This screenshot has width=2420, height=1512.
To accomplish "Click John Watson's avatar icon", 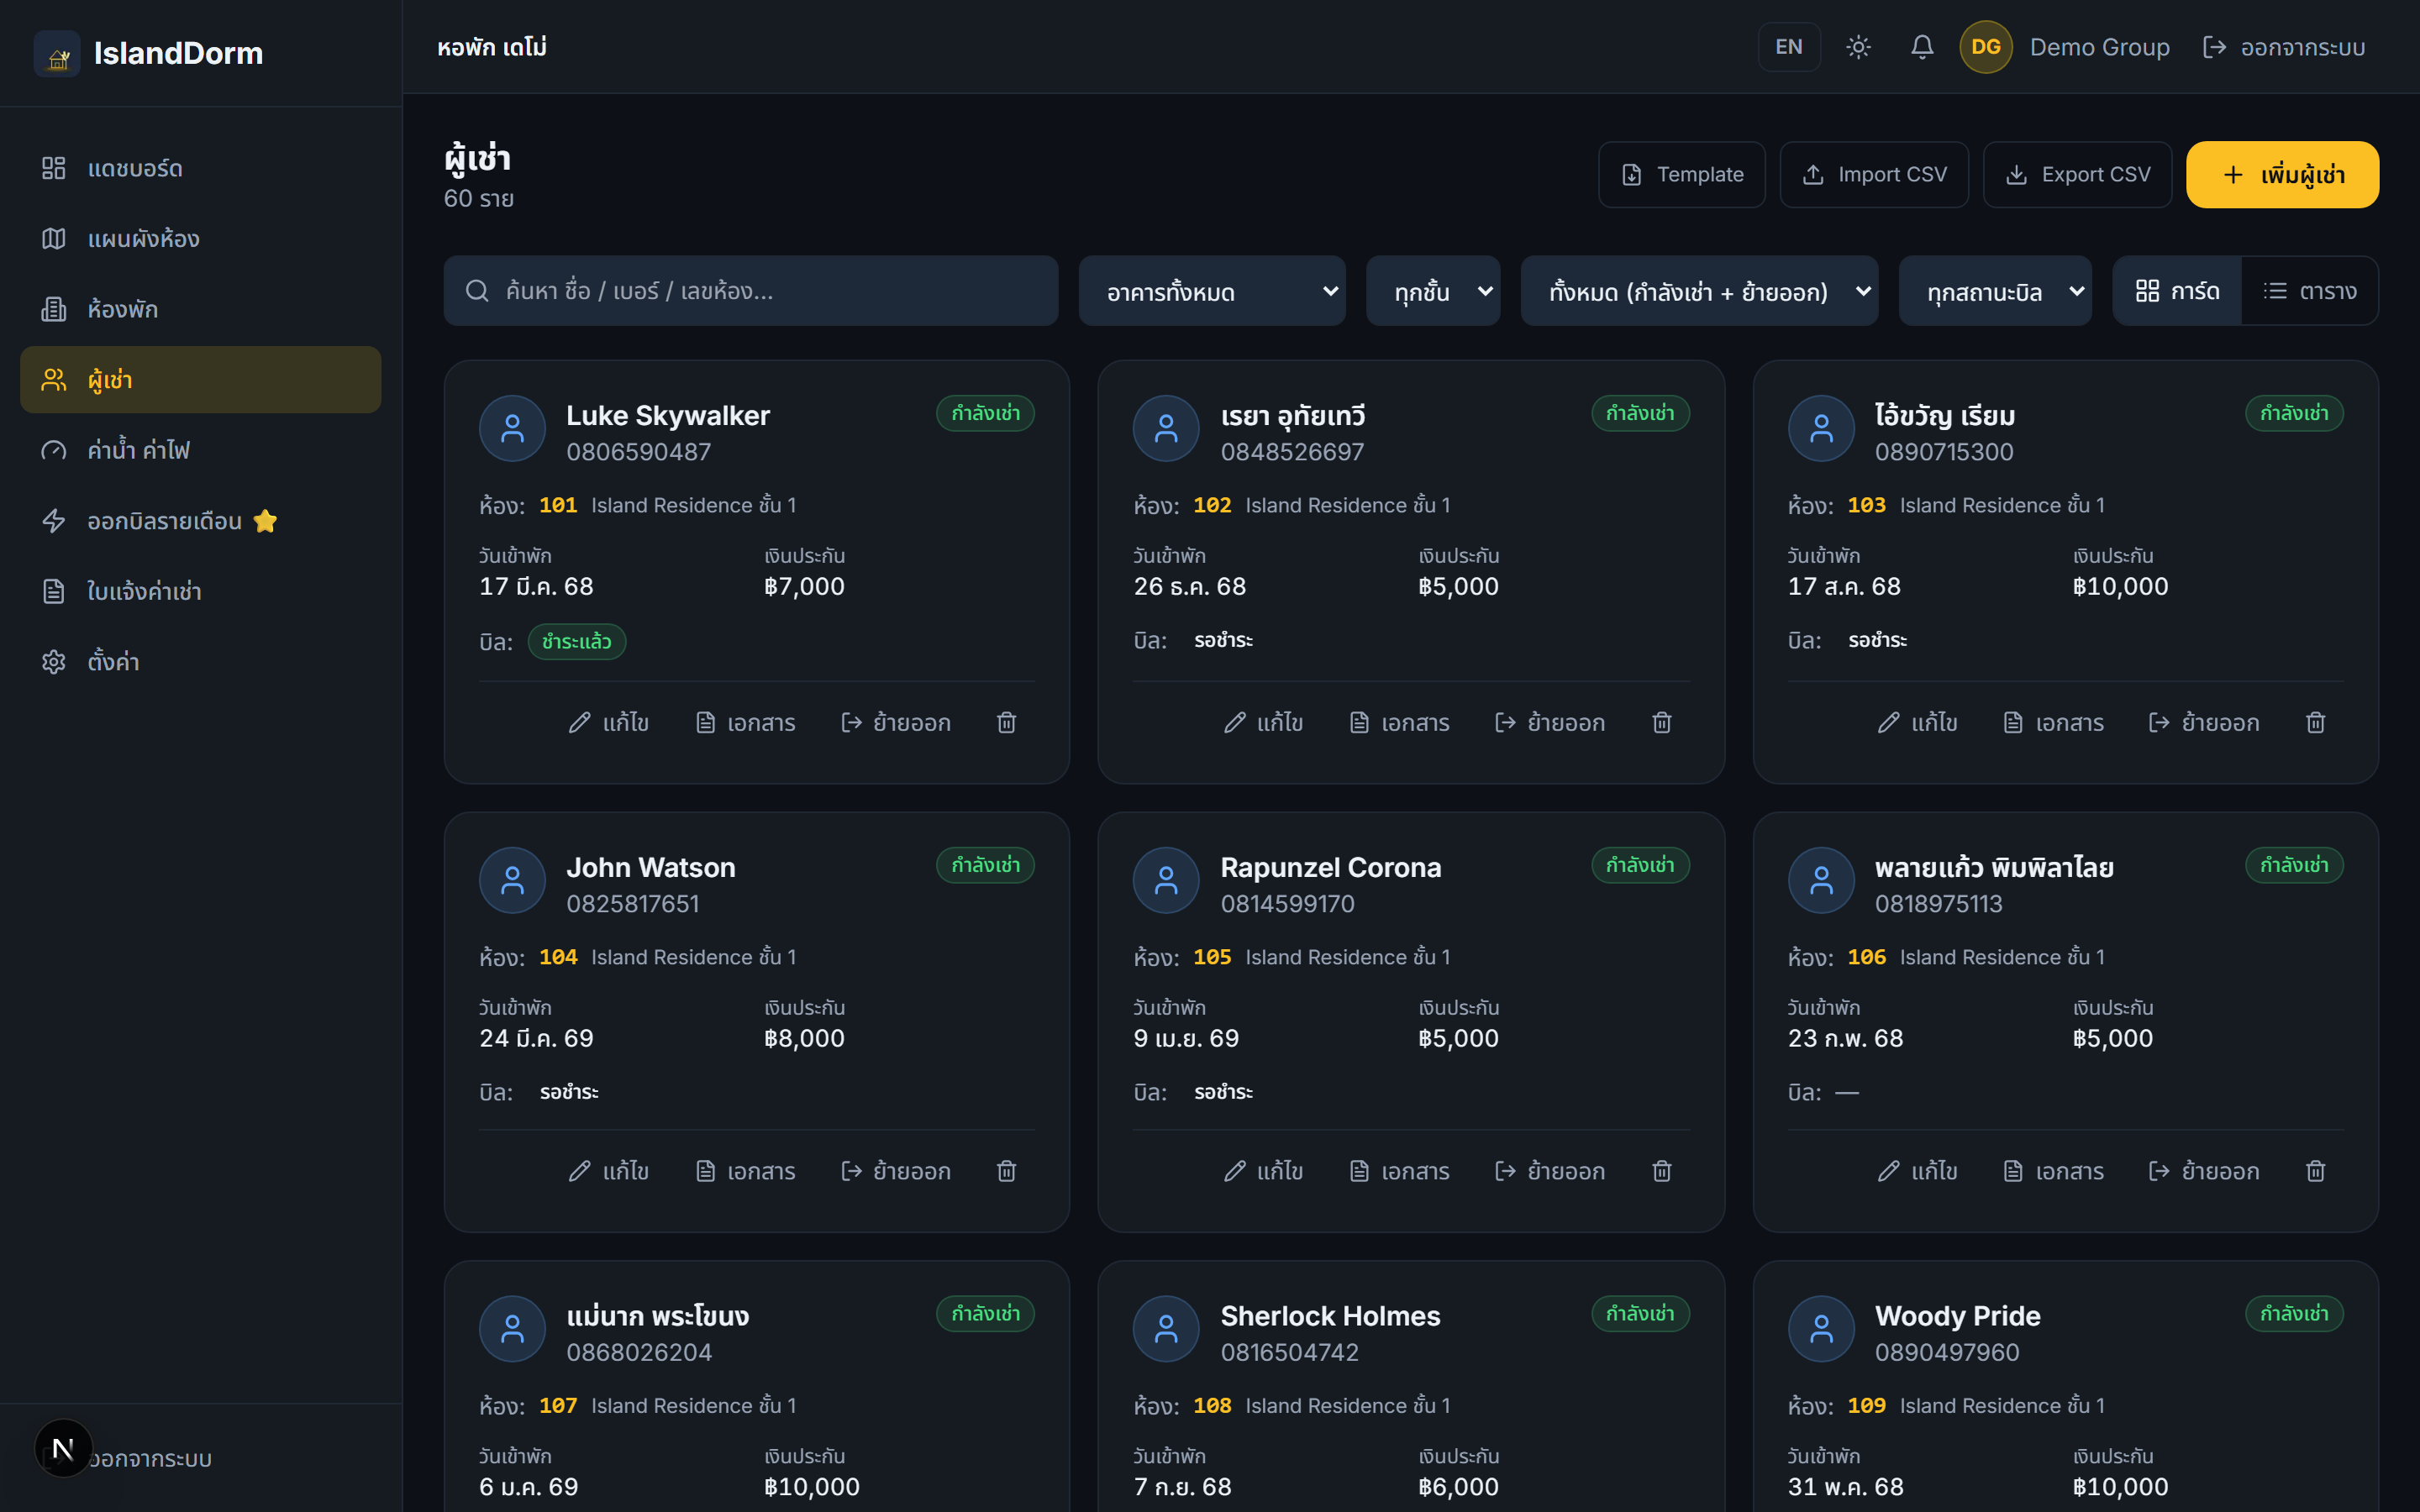I will 512,881.
